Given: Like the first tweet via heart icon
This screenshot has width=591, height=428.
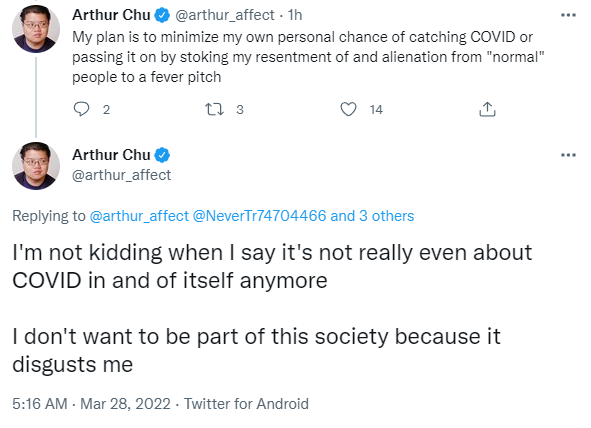Looking at the screenshot, I should [348, 109].
